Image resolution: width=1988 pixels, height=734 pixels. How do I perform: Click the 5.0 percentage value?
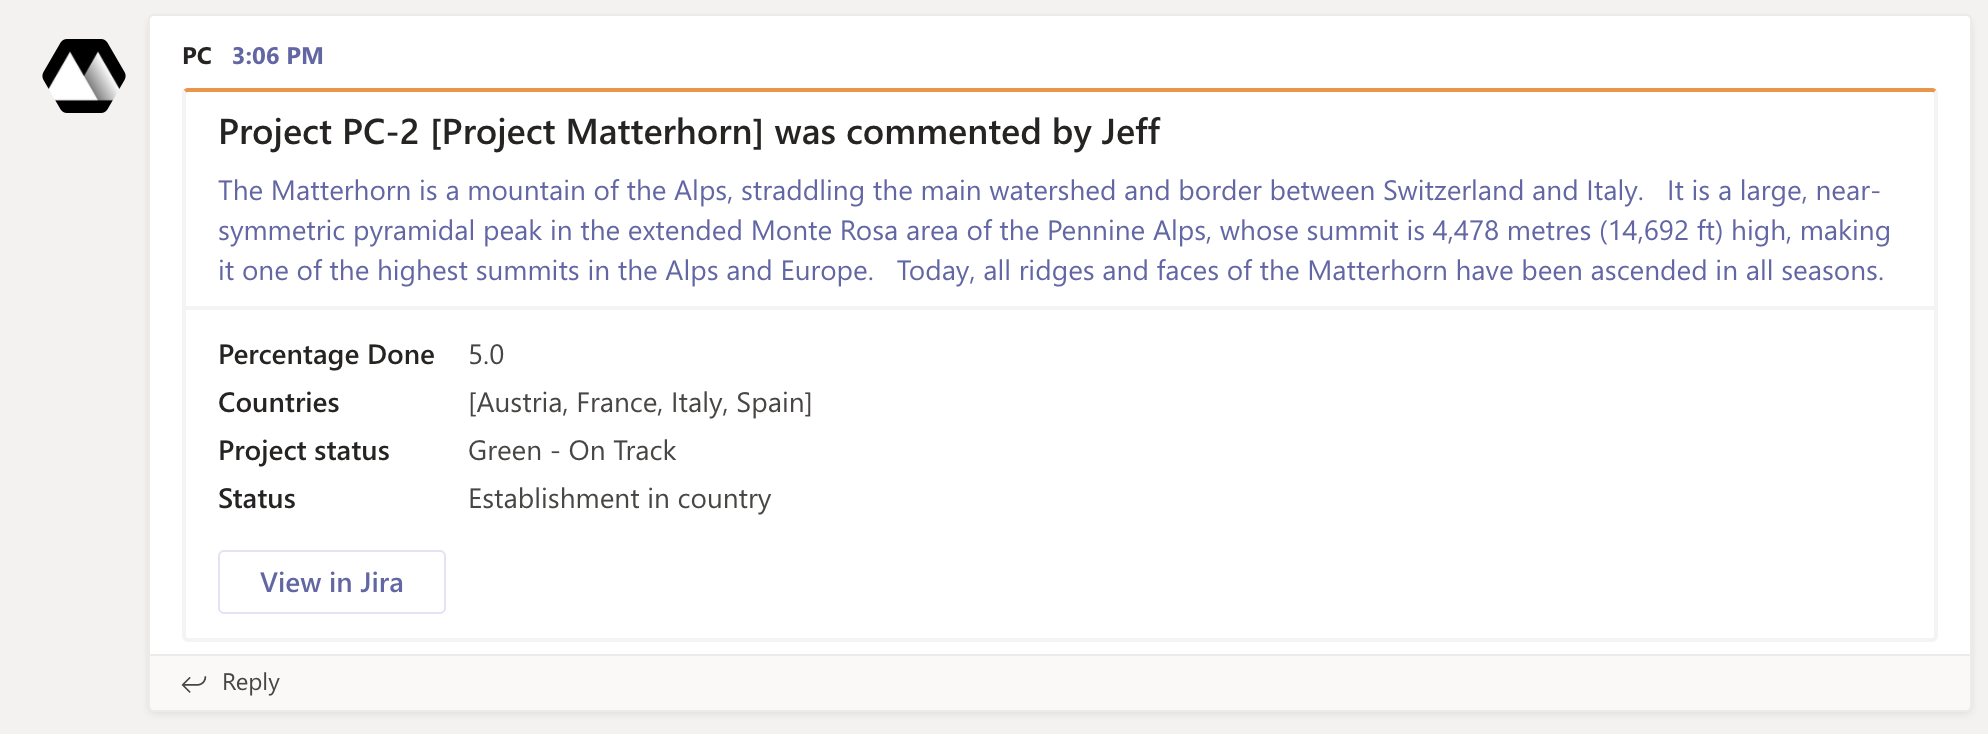pos(487,355)
